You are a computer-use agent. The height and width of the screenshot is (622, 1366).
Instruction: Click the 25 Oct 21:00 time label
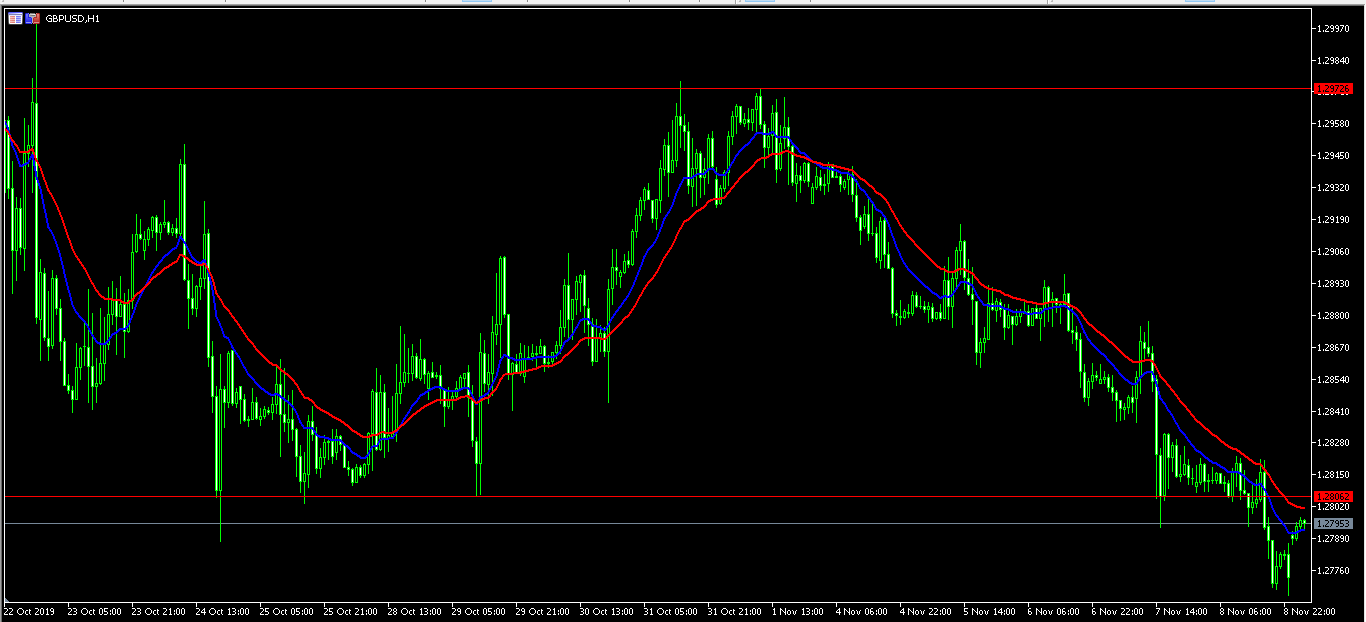point(350,610)
